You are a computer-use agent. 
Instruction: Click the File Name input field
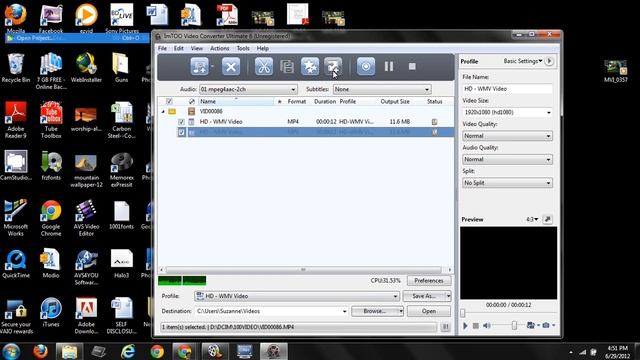507,89
